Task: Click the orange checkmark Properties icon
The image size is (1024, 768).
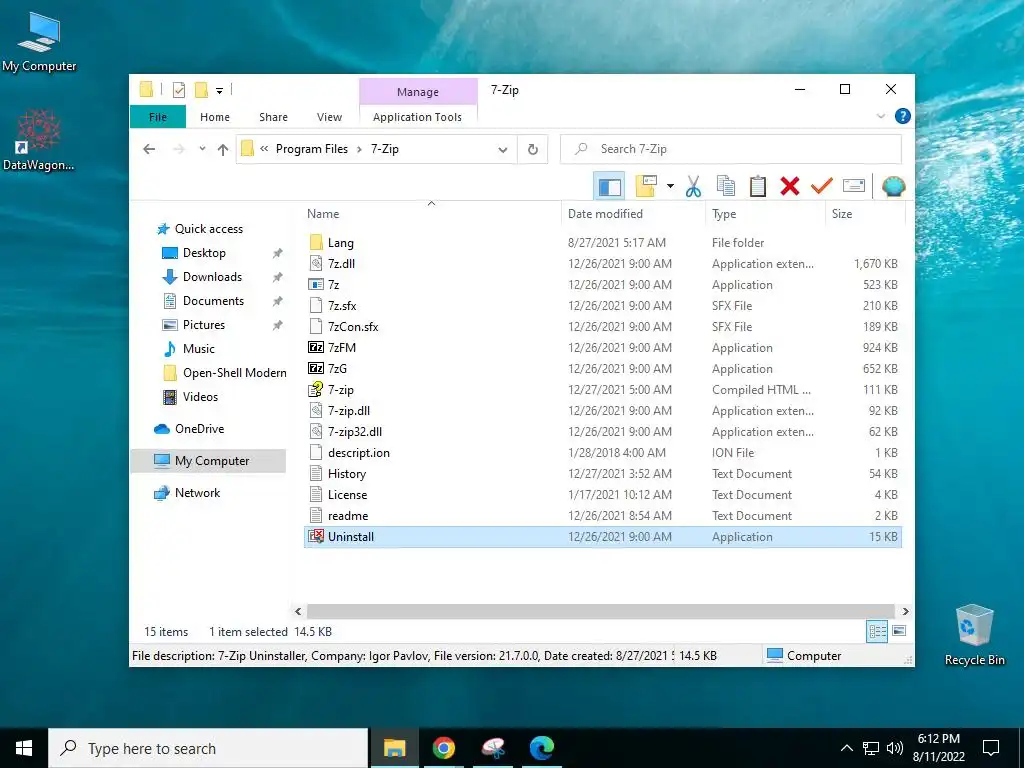Action: pos(822,187)
